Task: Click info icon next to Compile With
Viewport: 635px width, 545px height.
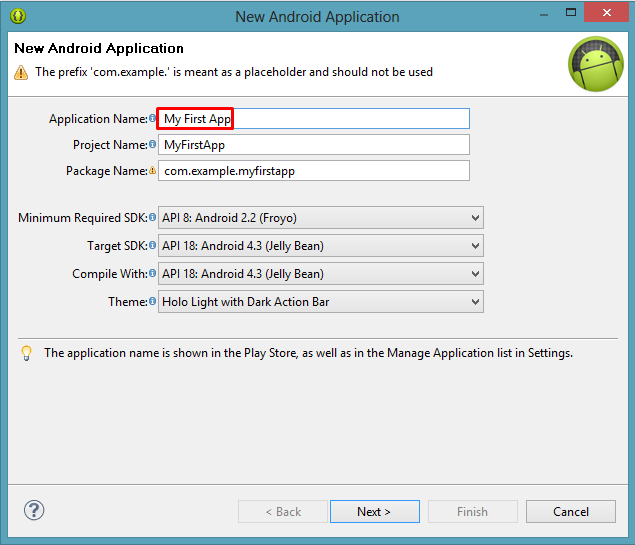Action: 152,273
